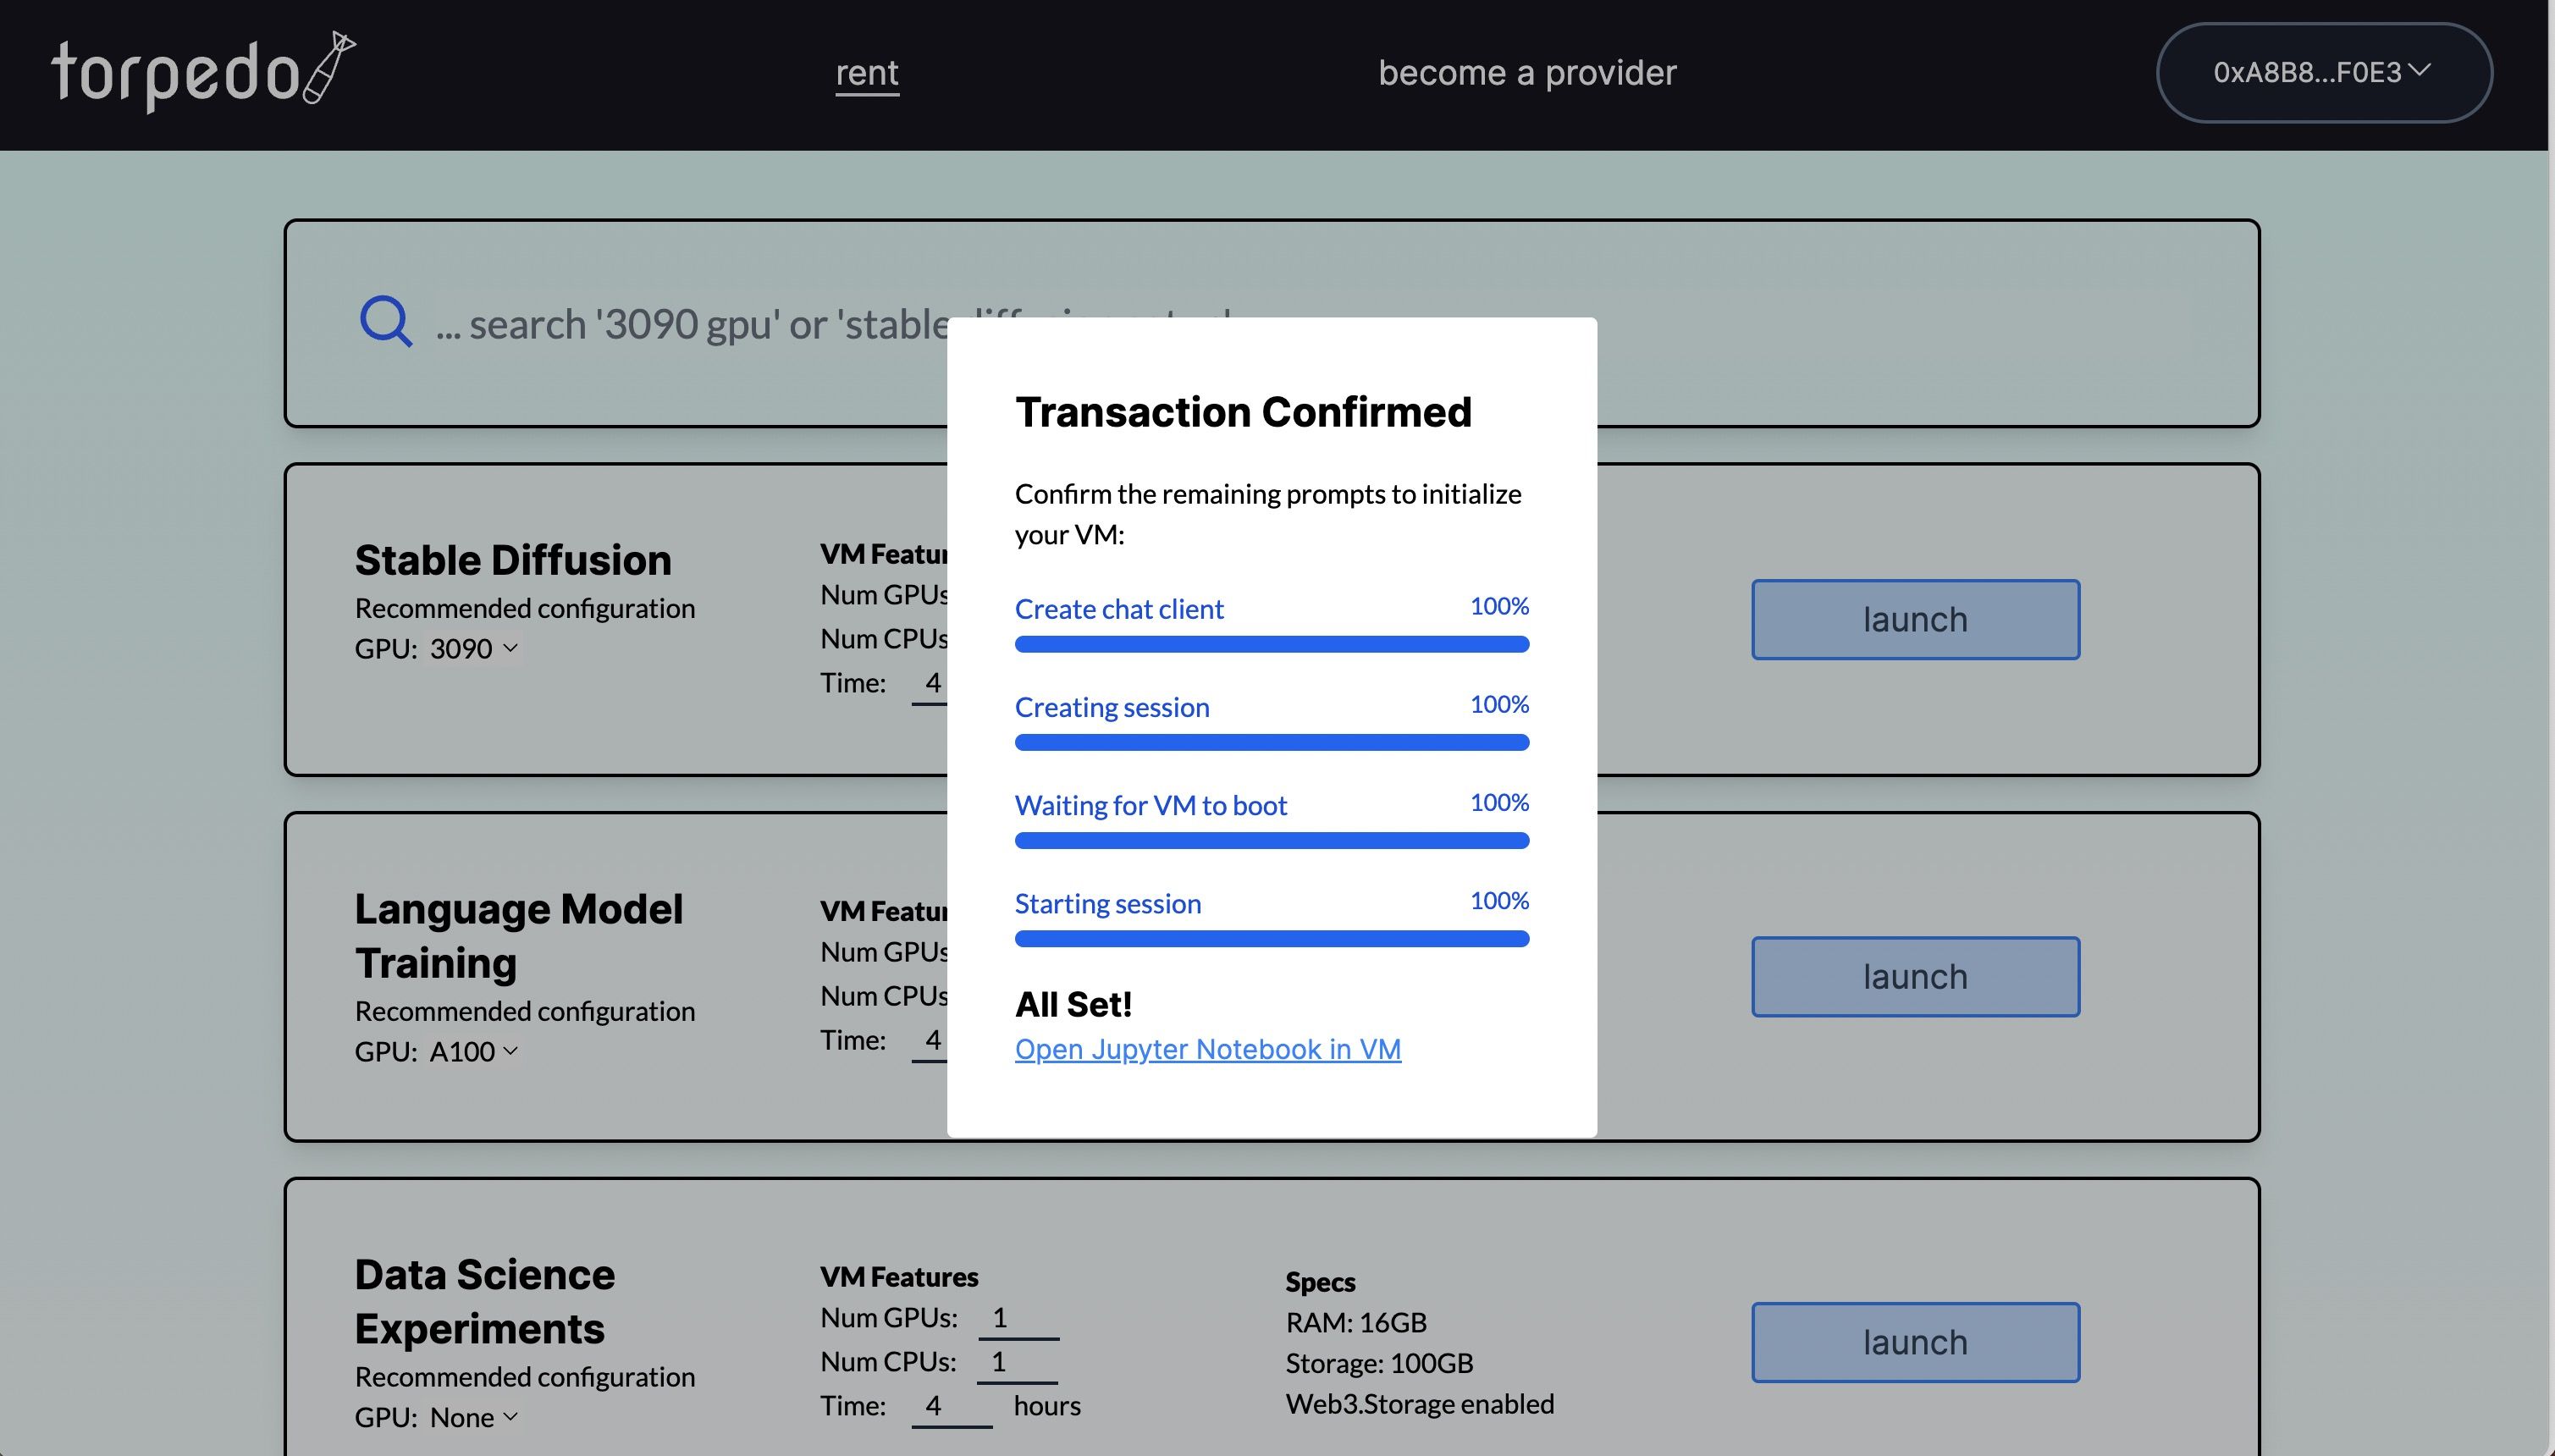Click the Creating session label

pos(1112,707)
